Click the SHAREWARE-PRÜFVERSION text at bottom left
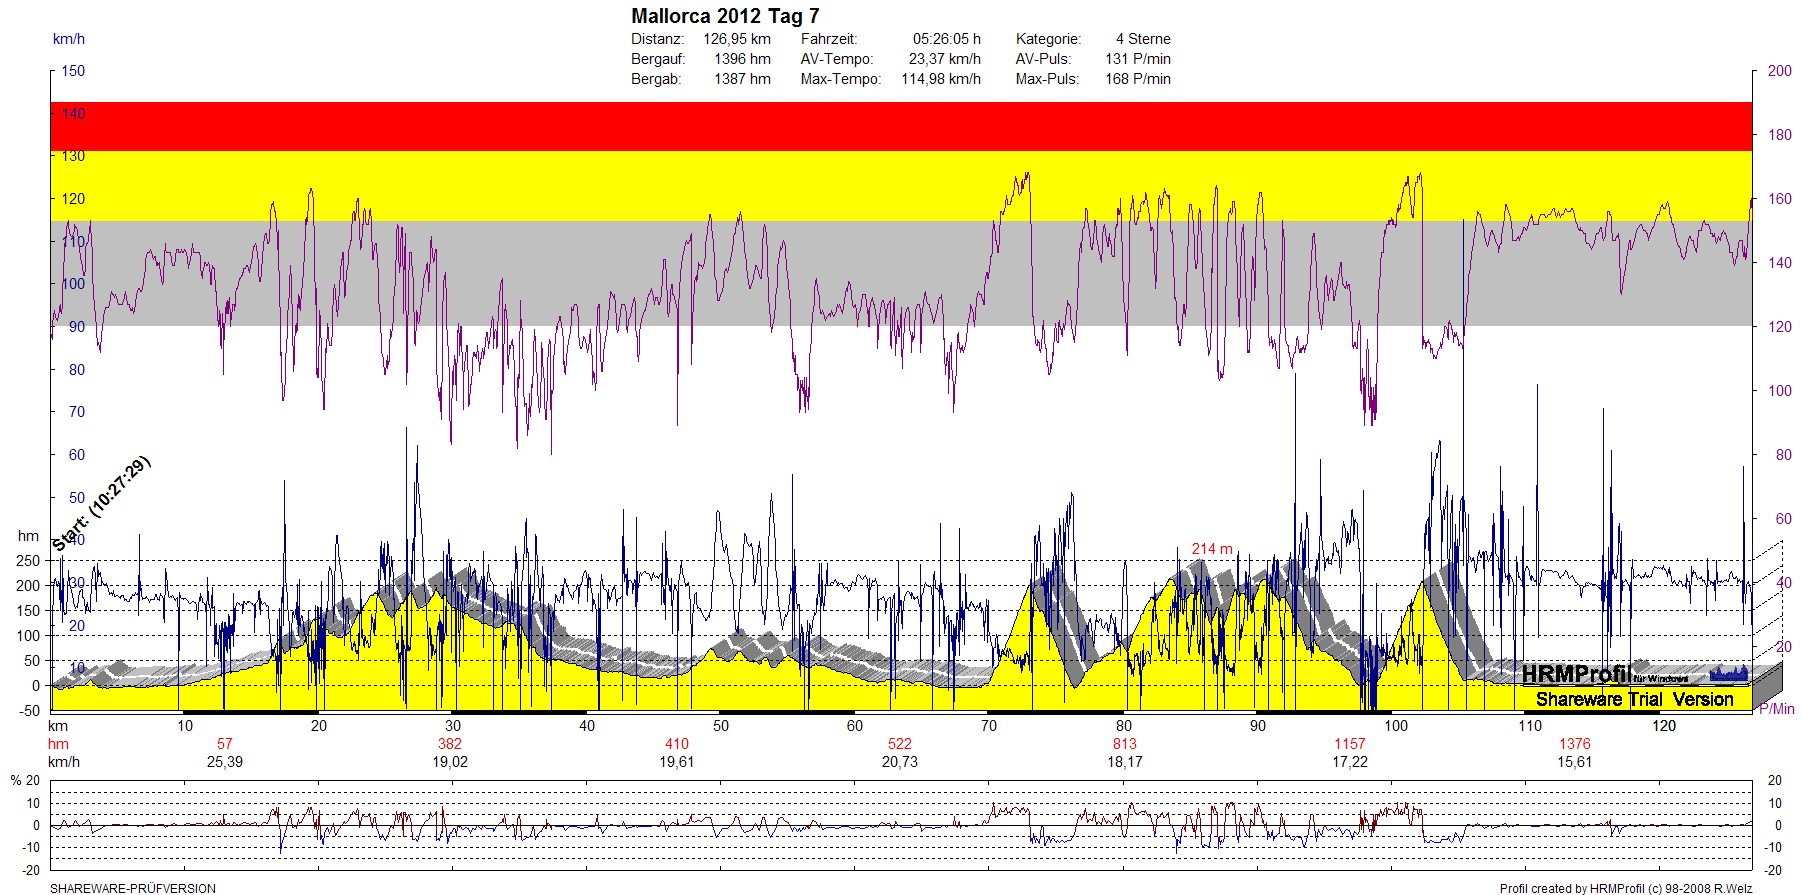Screen dimensions: 1802x895 [x=133, y=888]
